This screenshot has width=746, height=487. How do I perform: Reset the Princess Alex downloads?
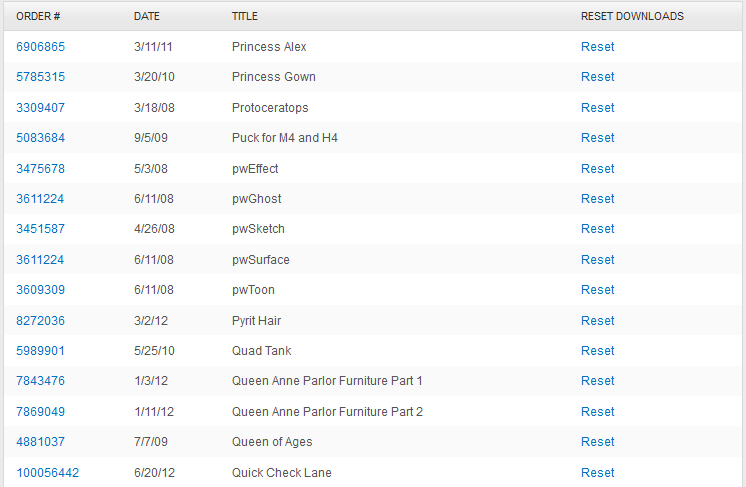point(597,47)
